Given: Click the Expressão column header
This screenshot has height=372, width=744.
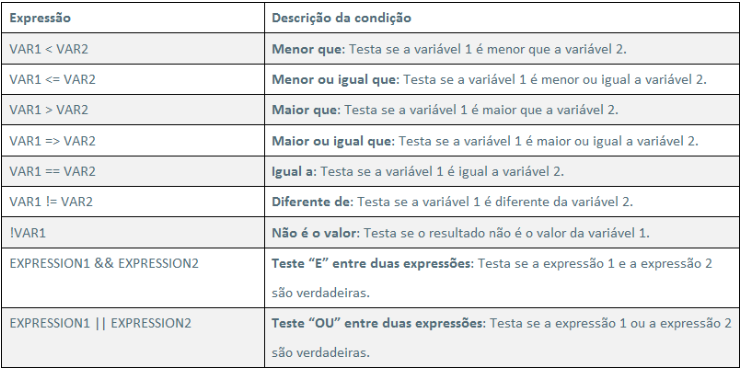Looking at the screenshot, I should (x=40, y=18).
